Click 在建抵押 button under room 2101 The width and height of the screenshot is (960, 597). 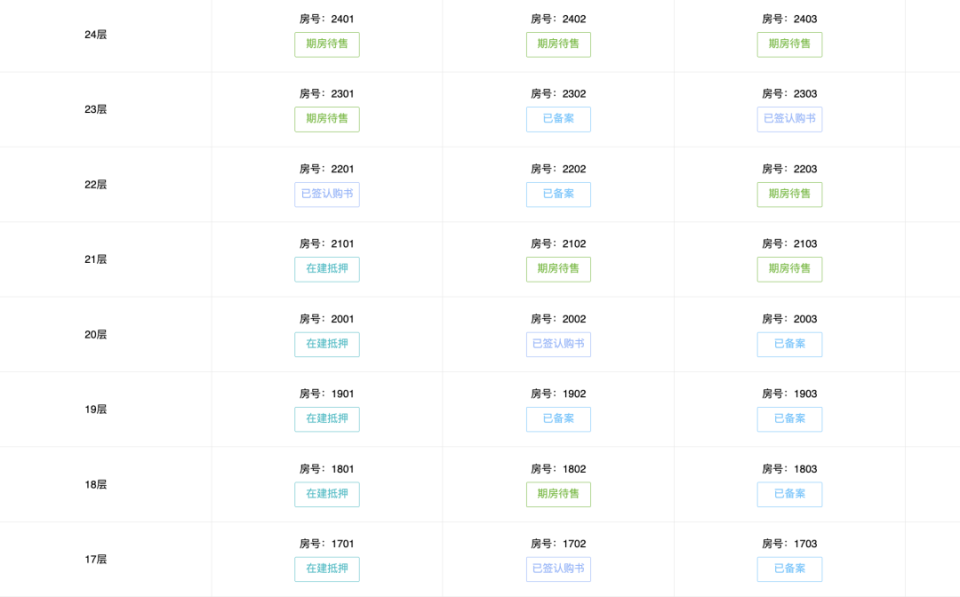click(327, 269)
